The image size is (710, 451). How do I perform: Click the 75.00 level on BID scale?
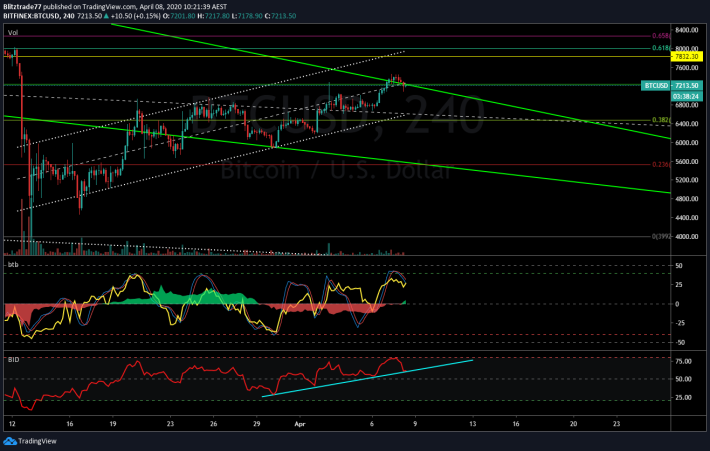(x=683, y=361)
